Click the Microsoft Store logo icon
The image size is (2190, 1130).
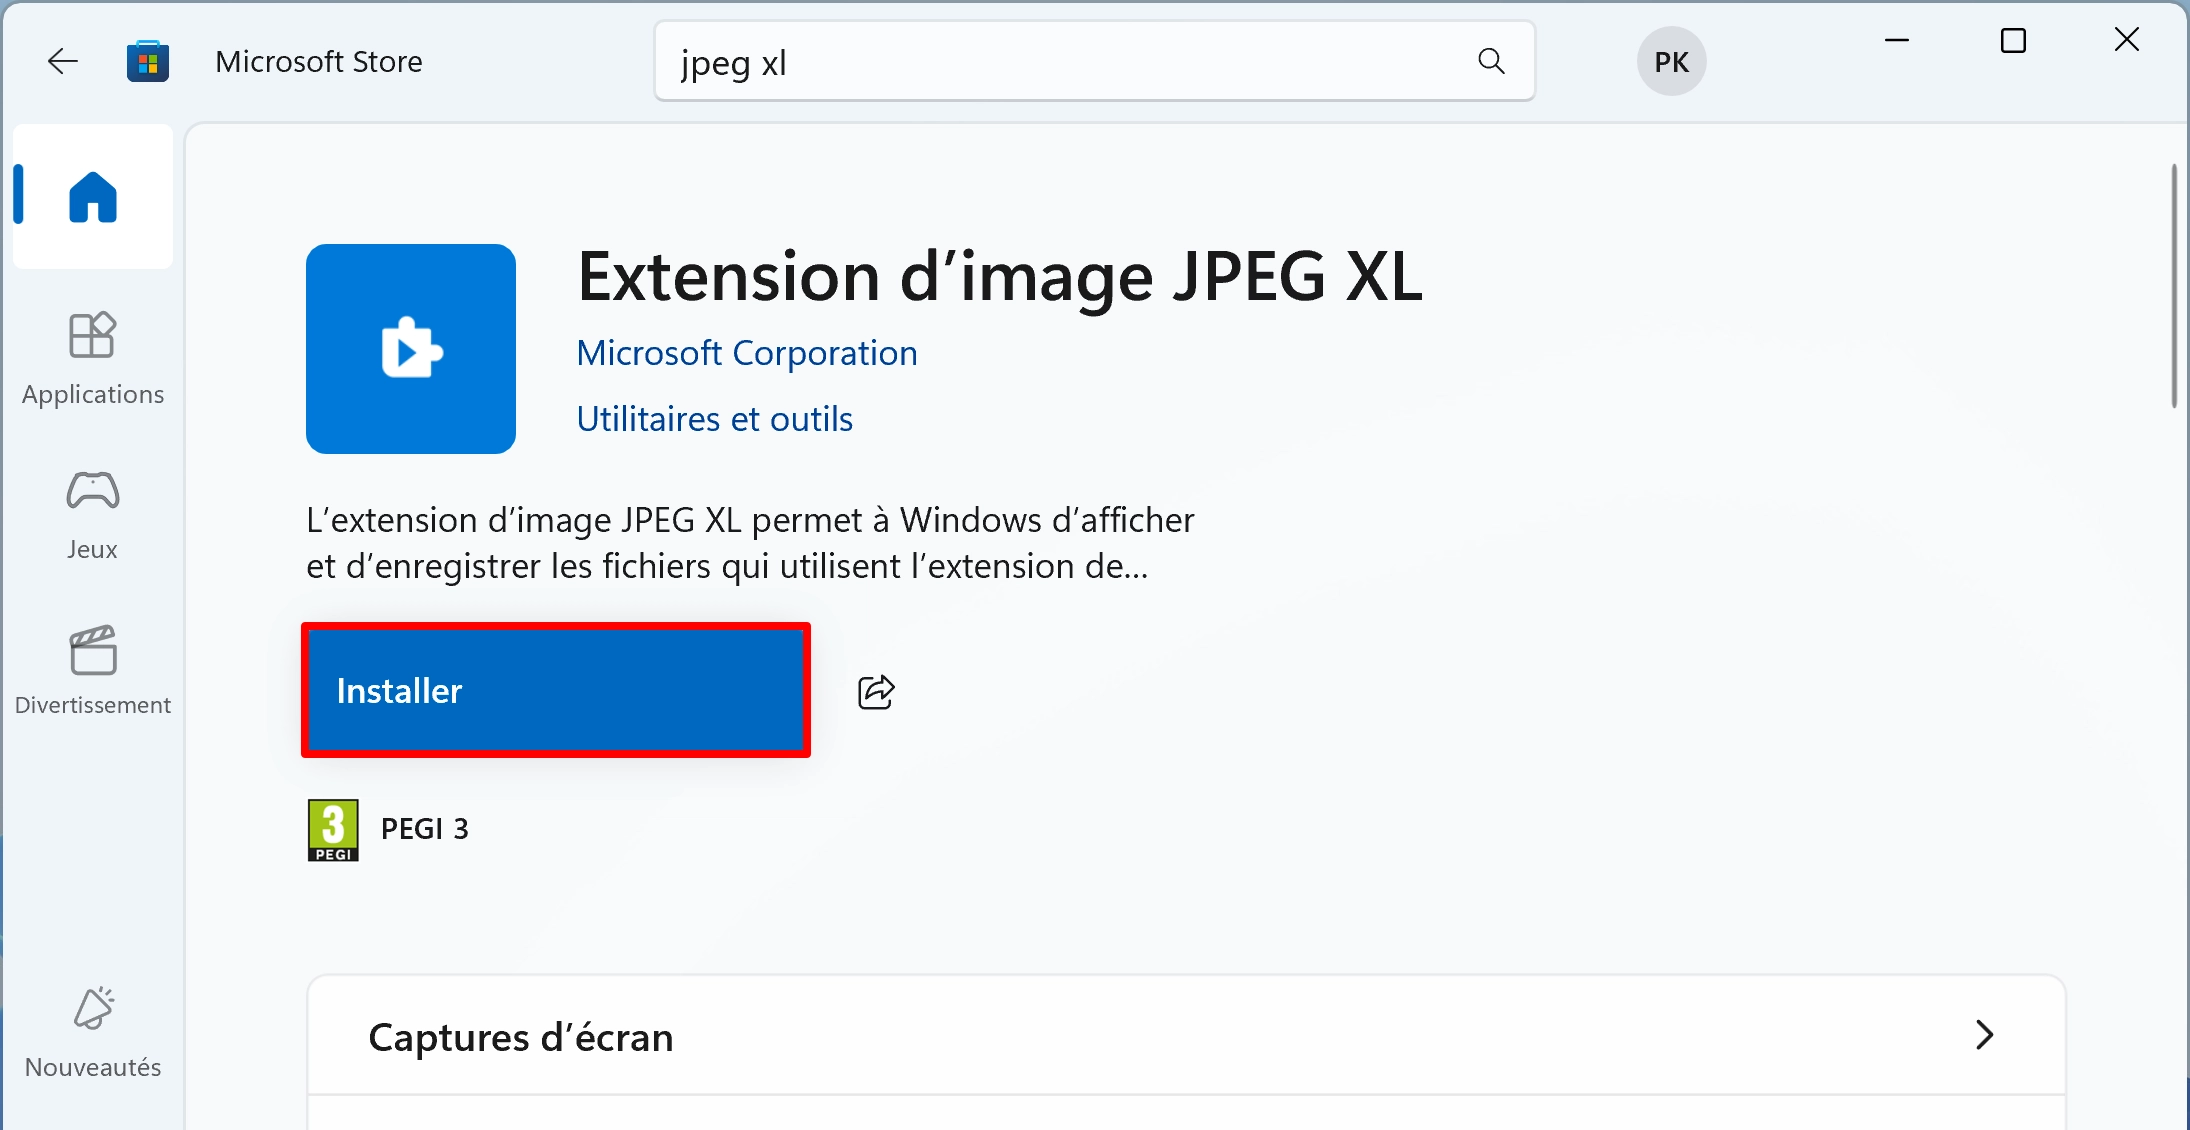point(148,62)
